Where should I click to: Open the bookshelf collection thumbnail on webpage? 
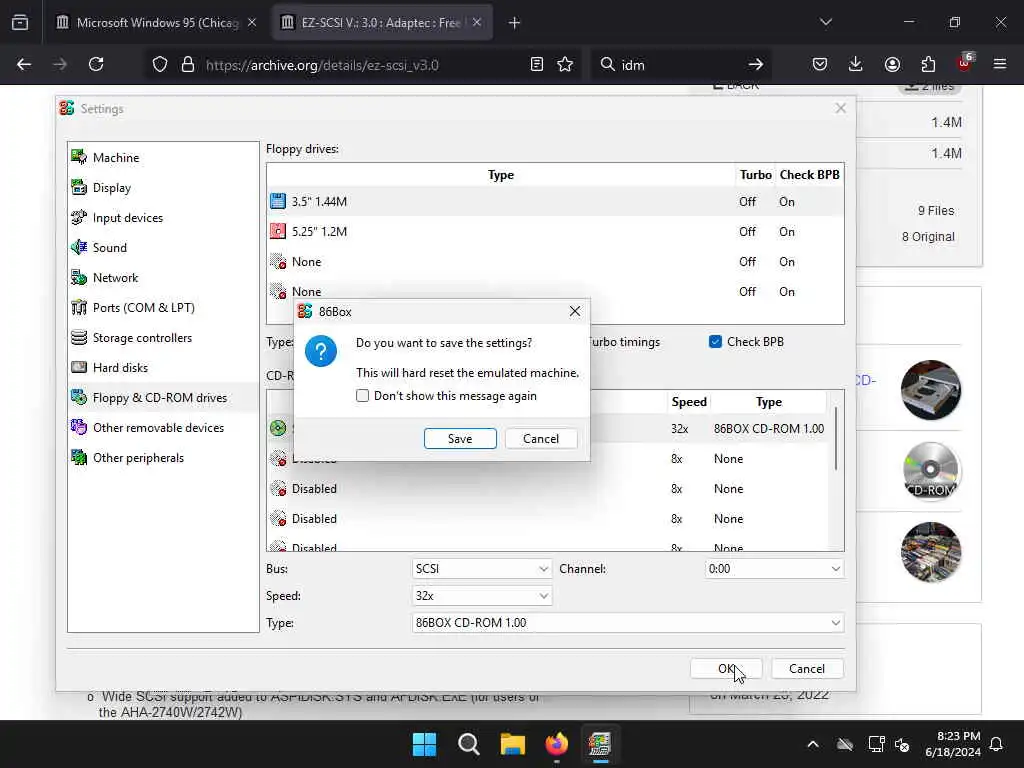click(931, 552)
